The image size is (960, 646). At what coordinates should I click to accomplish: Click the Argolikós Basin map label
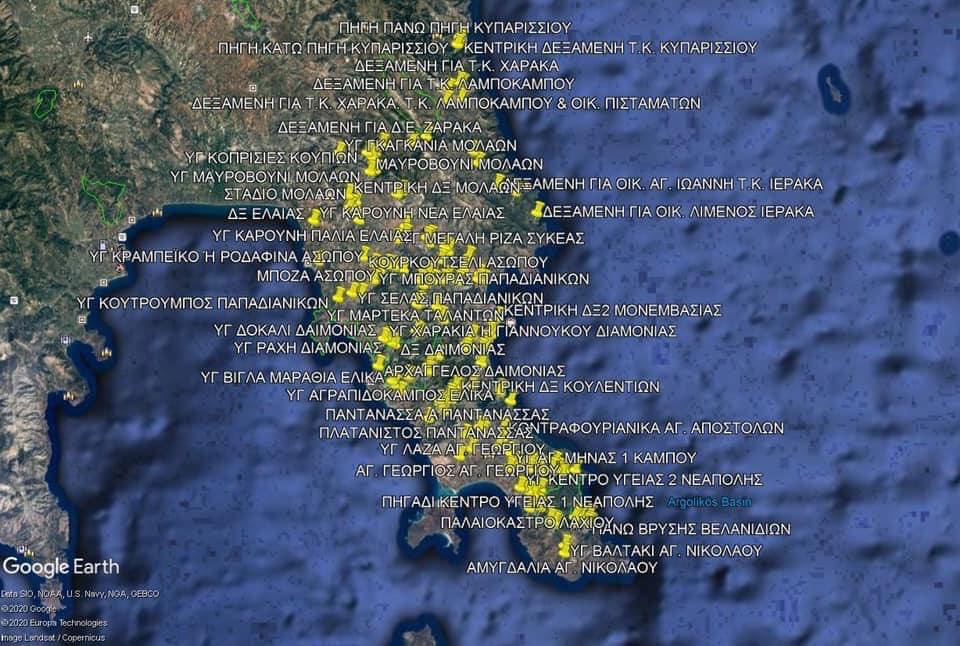click(x=708, y=501)
